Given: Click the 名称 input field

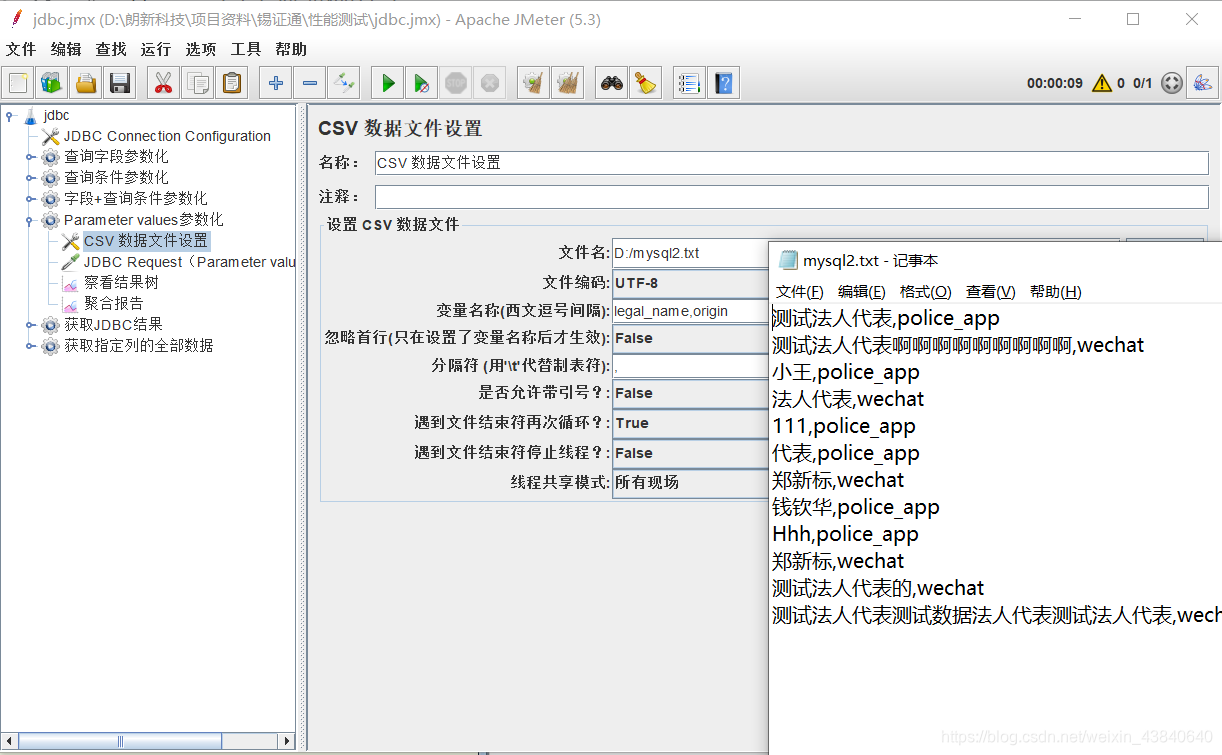Looking at the screenshot, I should 791,163.
